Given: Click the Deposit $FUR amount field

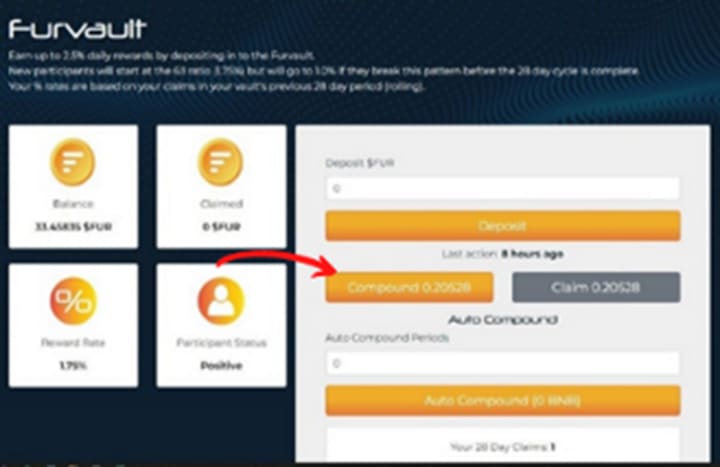Looking at the screenshot, I should tap(502, 188).
